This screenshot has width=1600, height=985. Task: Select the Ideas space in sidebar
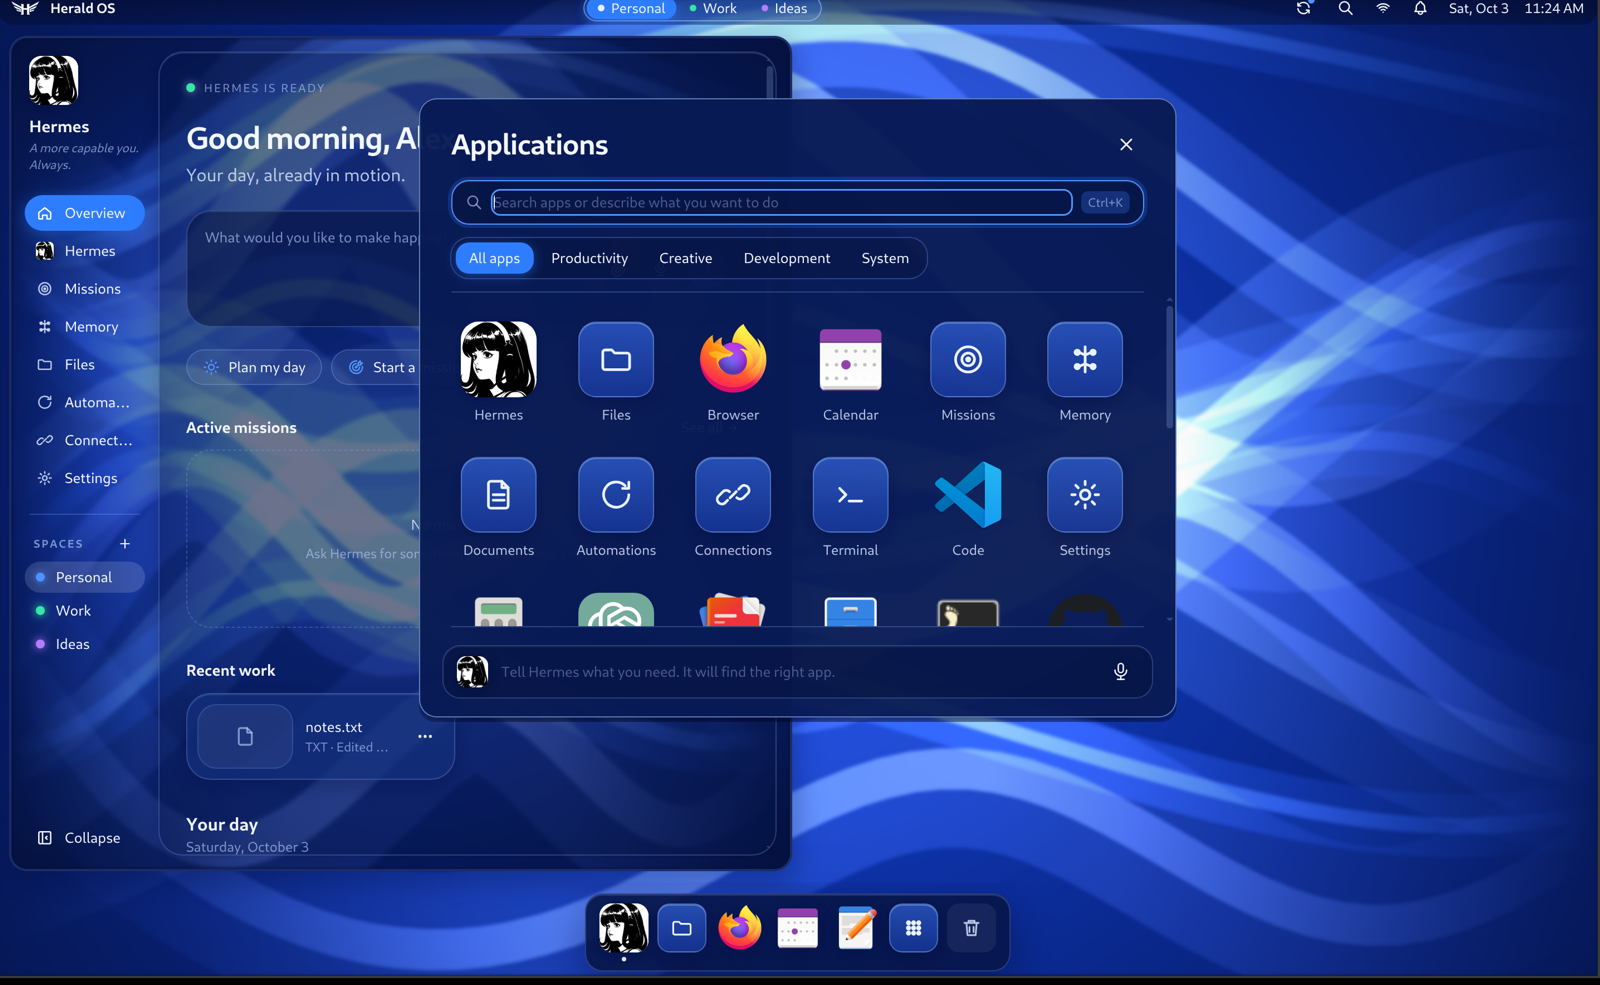[85, 644]
